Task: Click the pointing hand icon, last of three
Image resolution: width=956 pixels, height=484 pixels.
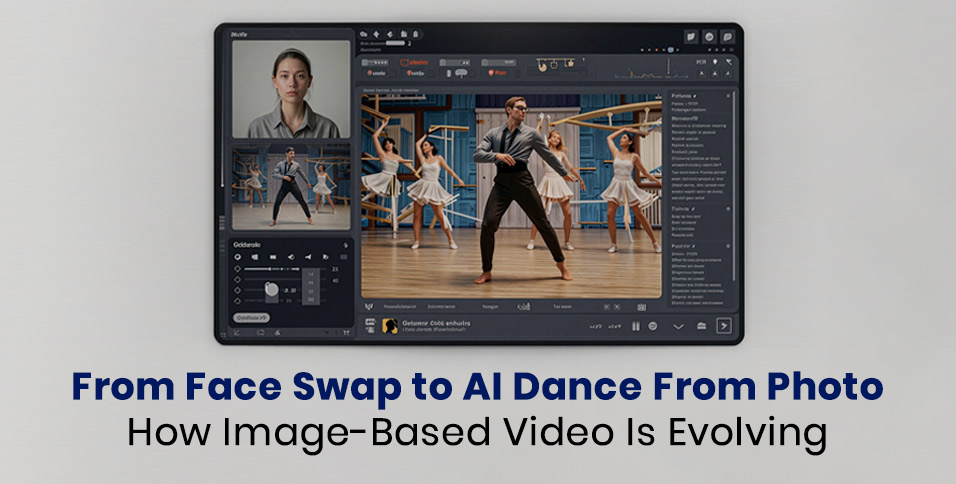Action: (570, 63)
